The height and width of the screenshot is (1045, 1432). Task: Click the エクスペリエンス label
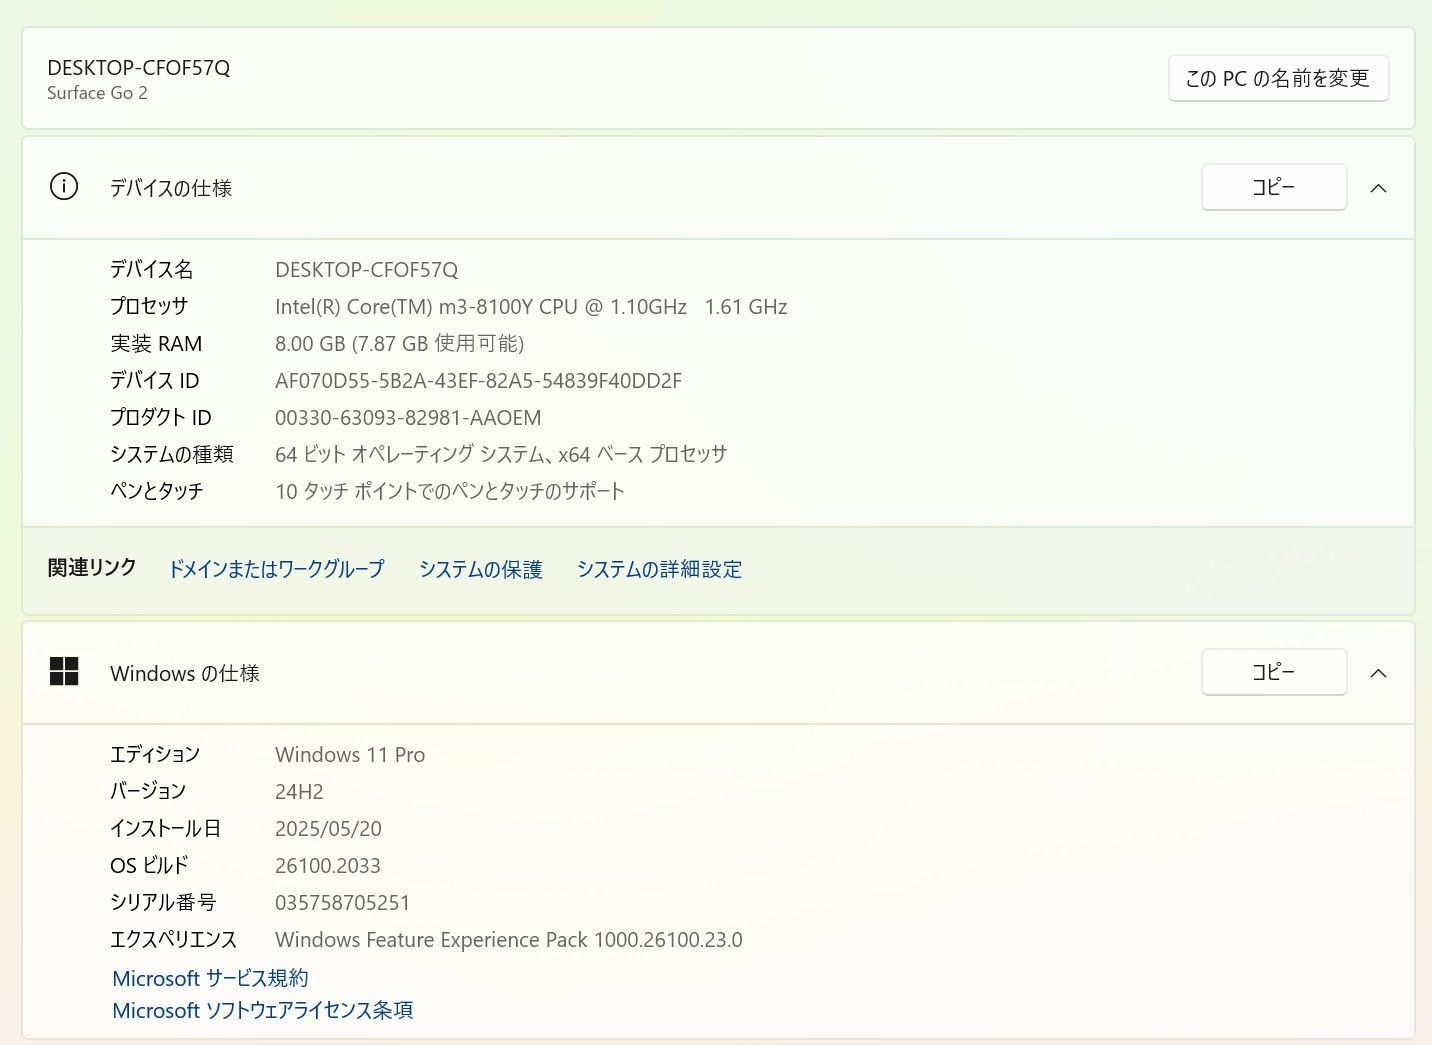[x=174, y=939]
